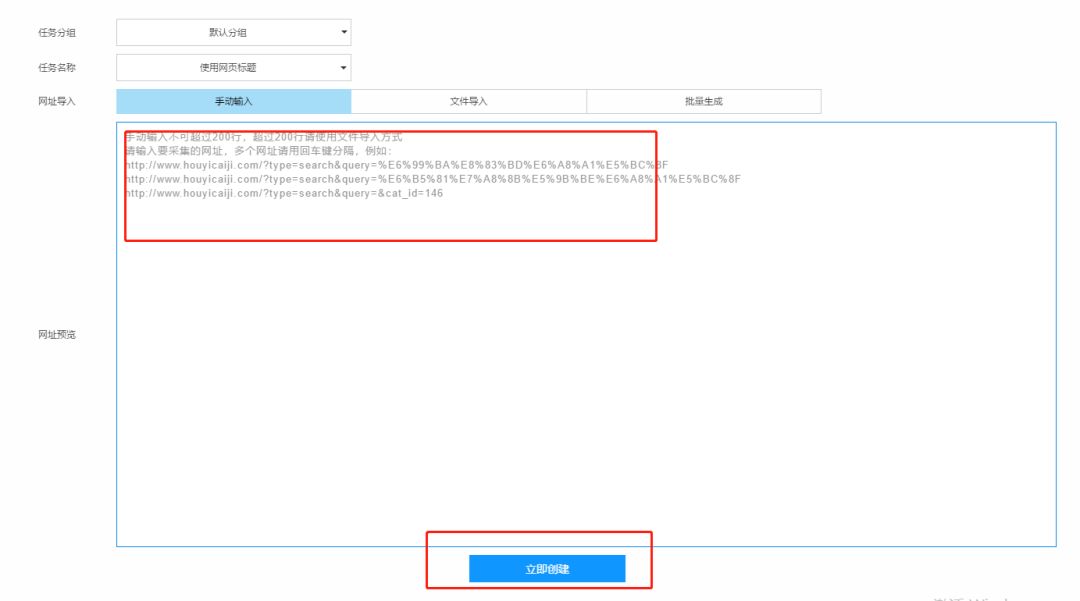Click the 任务名称 label
The width and height of the screenshot is (1080, 601).
tap(56, 67)
